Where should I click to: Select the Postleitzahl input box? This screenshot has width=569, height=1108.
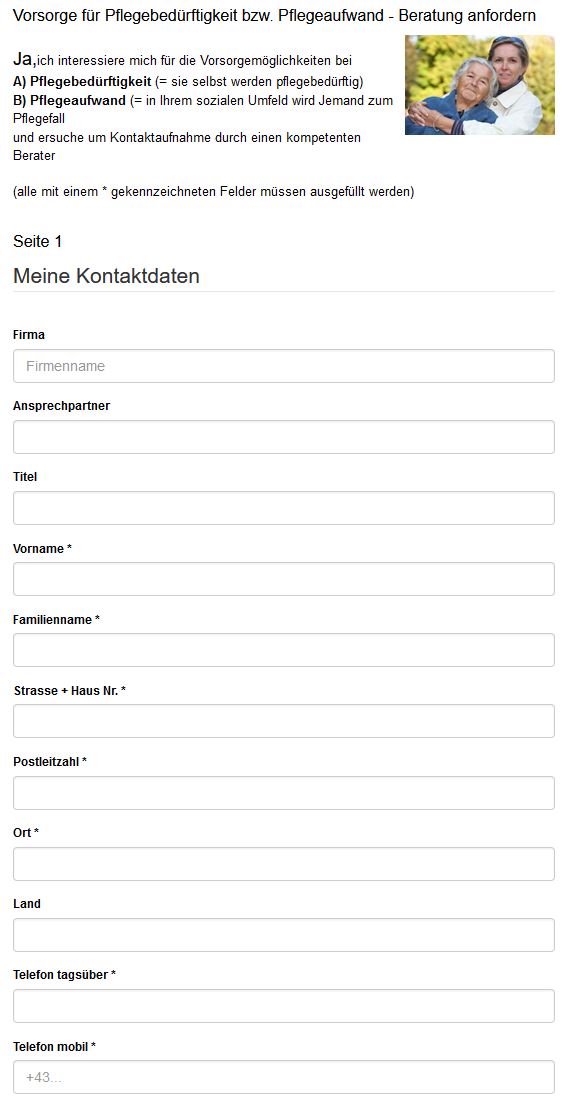pos(283,793)
